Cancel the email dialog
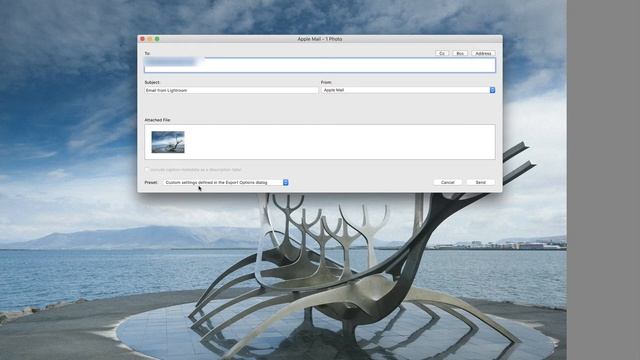 [447, 182]
